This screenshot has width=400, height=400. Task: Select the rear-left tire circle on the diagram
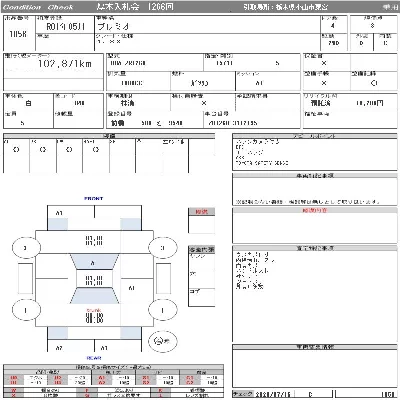26,310
